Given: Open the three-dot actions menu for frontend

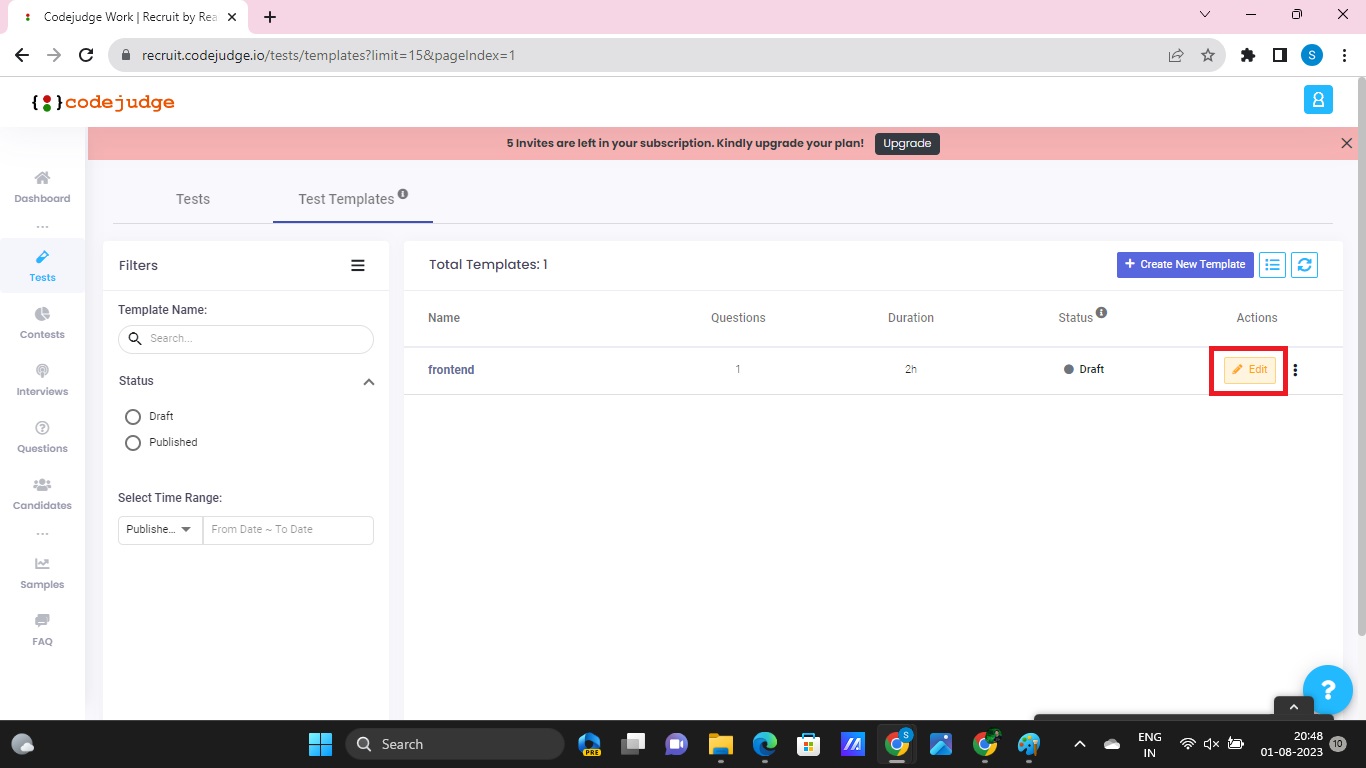Looking at the screenshot, I should pyautogui.click(x=1295, y=370).
